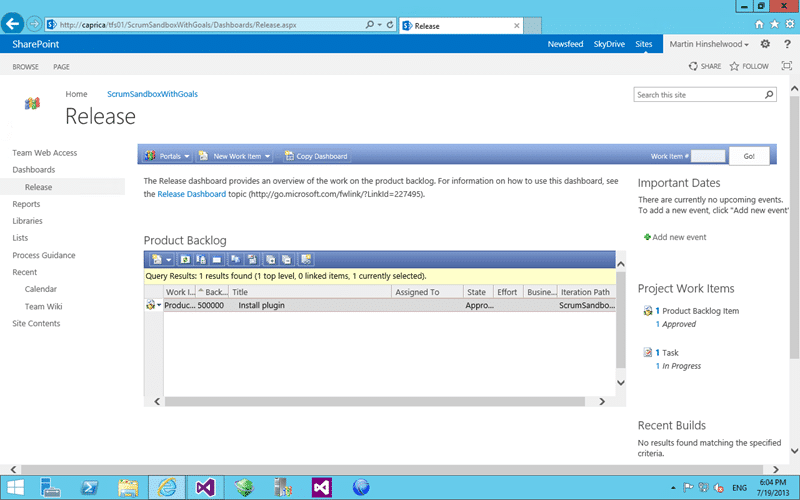Click the site logo next to Release
Viewport: 800px width, 500px height.
pyautogui.click(x=32, y=104)
